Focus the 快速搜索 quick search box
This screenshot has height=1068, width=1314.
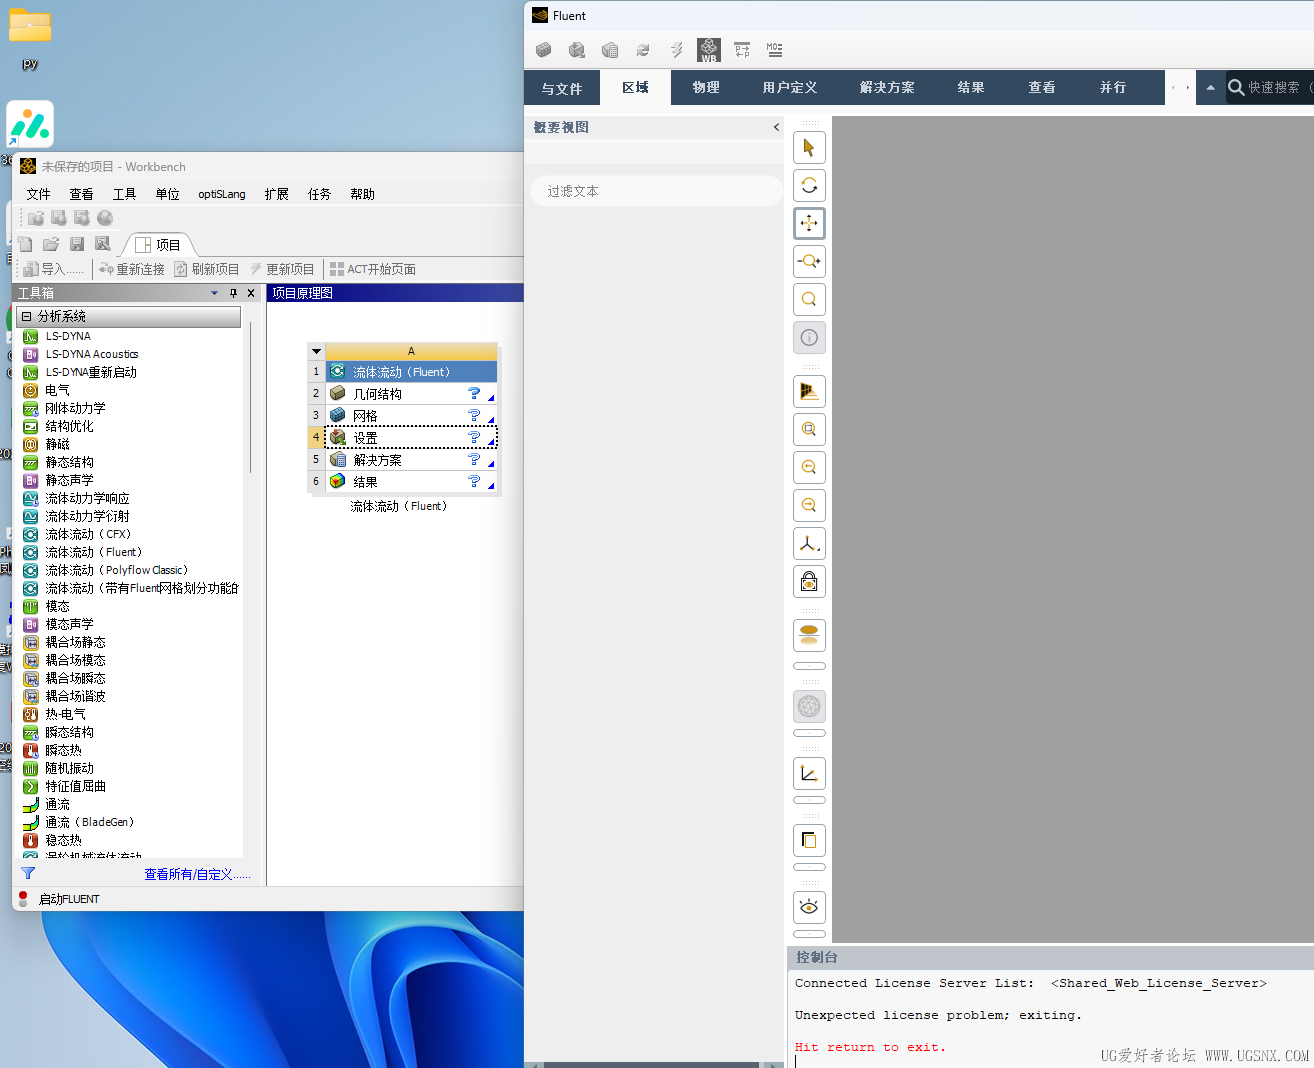click(1270, 88)
